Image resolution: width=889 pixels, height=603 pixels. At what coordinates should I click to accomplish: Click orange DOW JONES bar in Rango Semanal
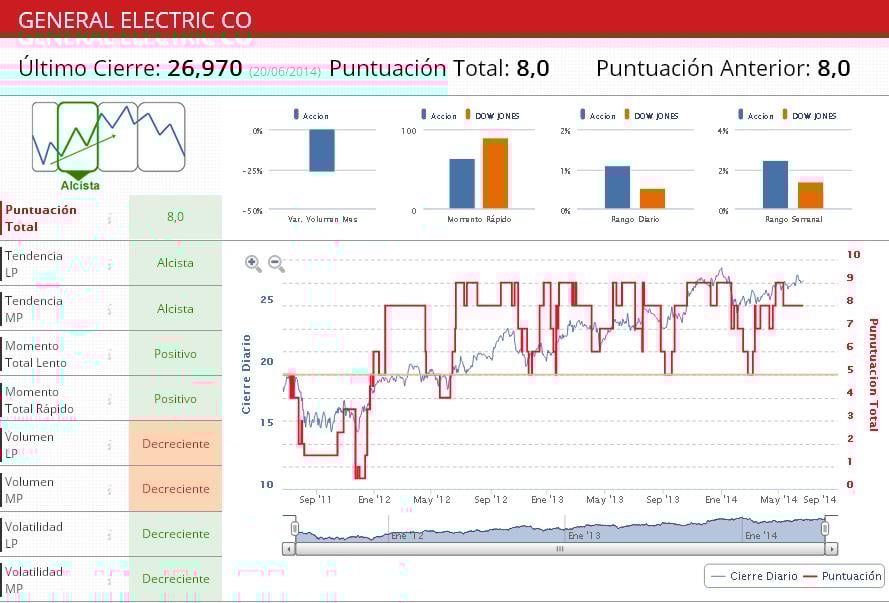810,196
